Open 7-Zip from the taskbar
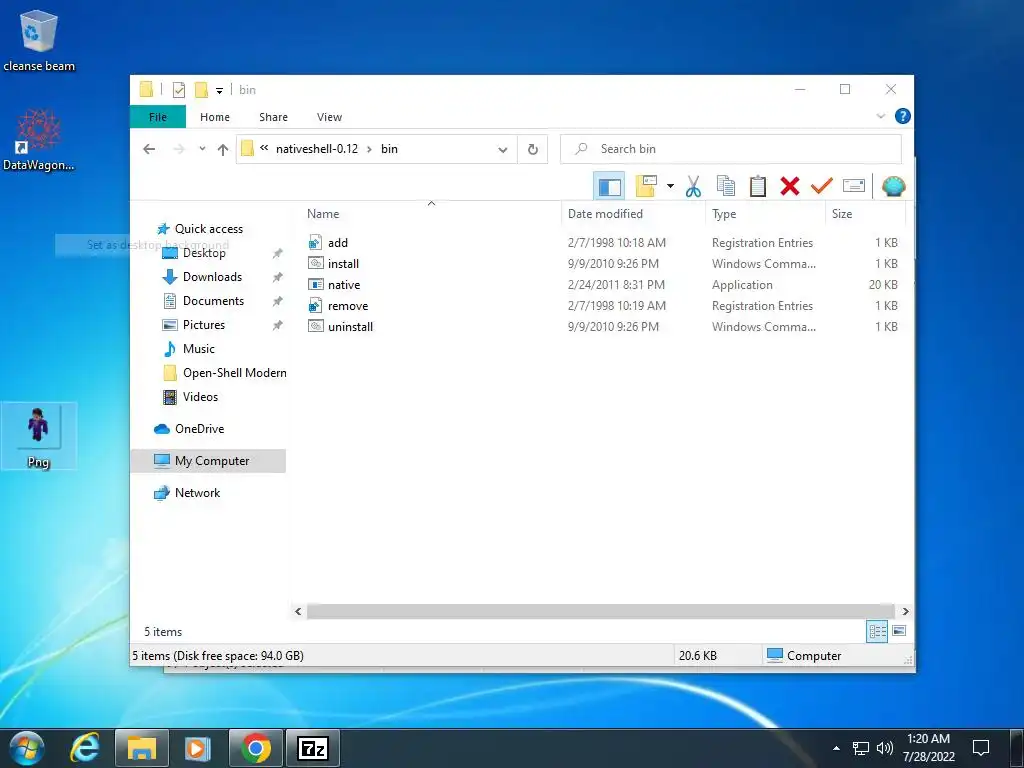 click(313, 748)
